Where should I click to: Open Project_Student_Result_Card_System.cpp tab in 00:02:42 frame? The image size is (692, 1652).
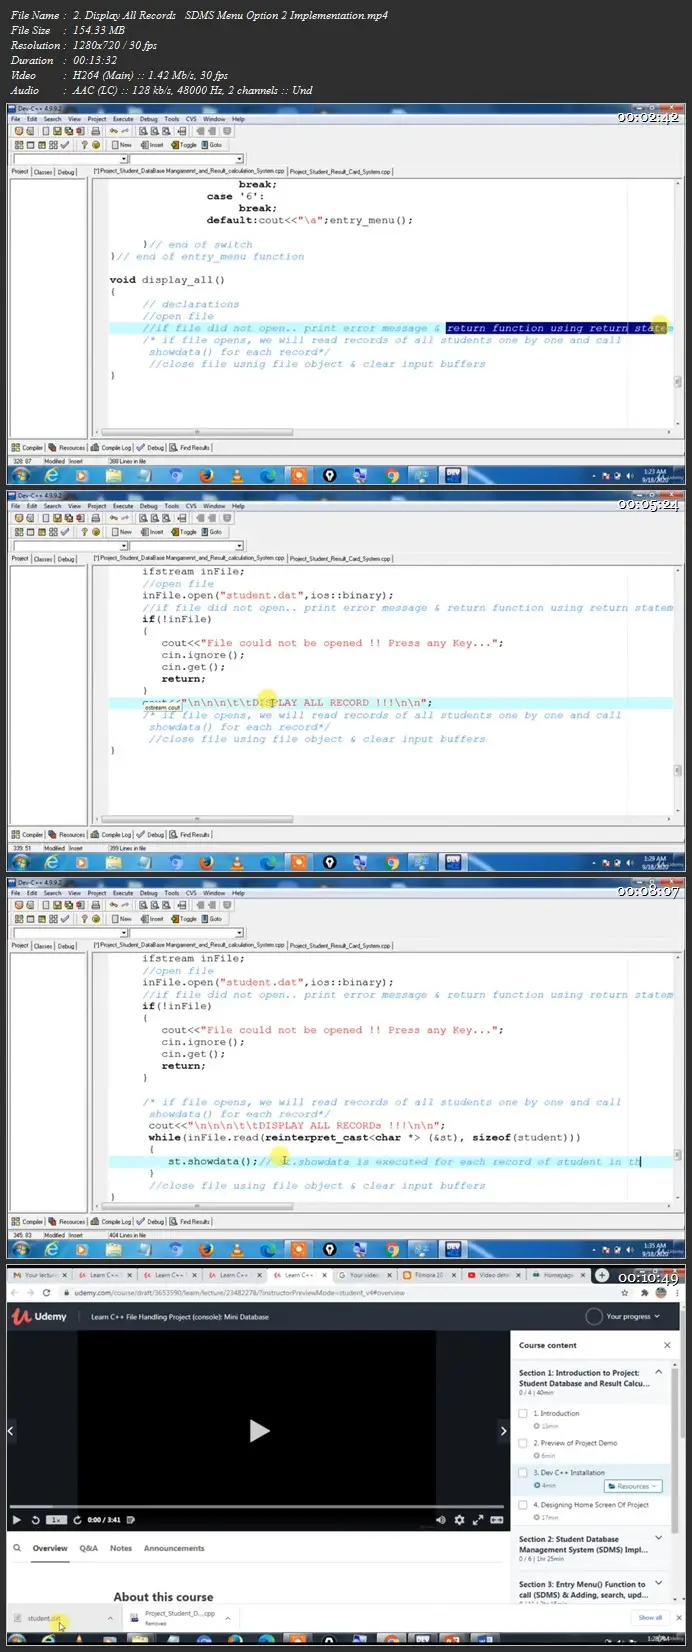coord(341,171)
